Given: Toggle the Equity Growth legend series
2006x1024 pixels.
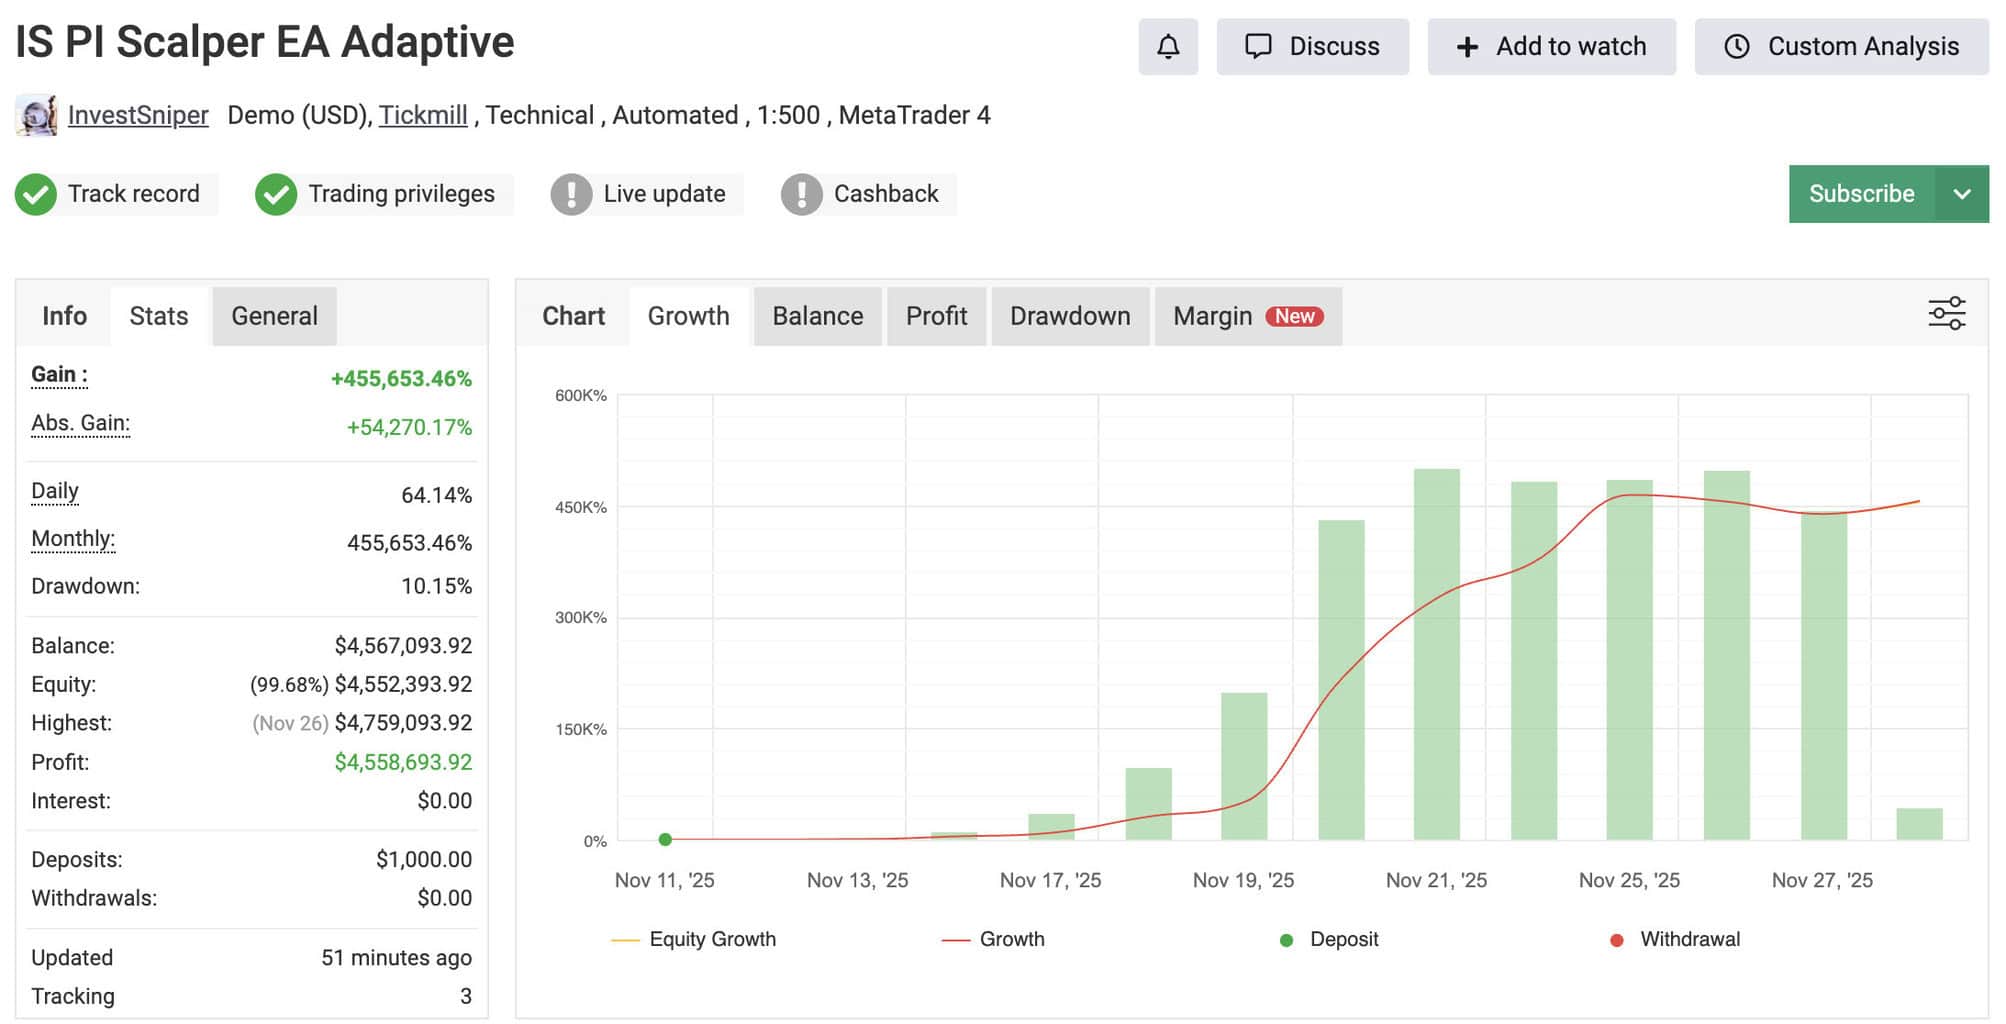Looking at the screenshot, I should click(x=693, y=939).
